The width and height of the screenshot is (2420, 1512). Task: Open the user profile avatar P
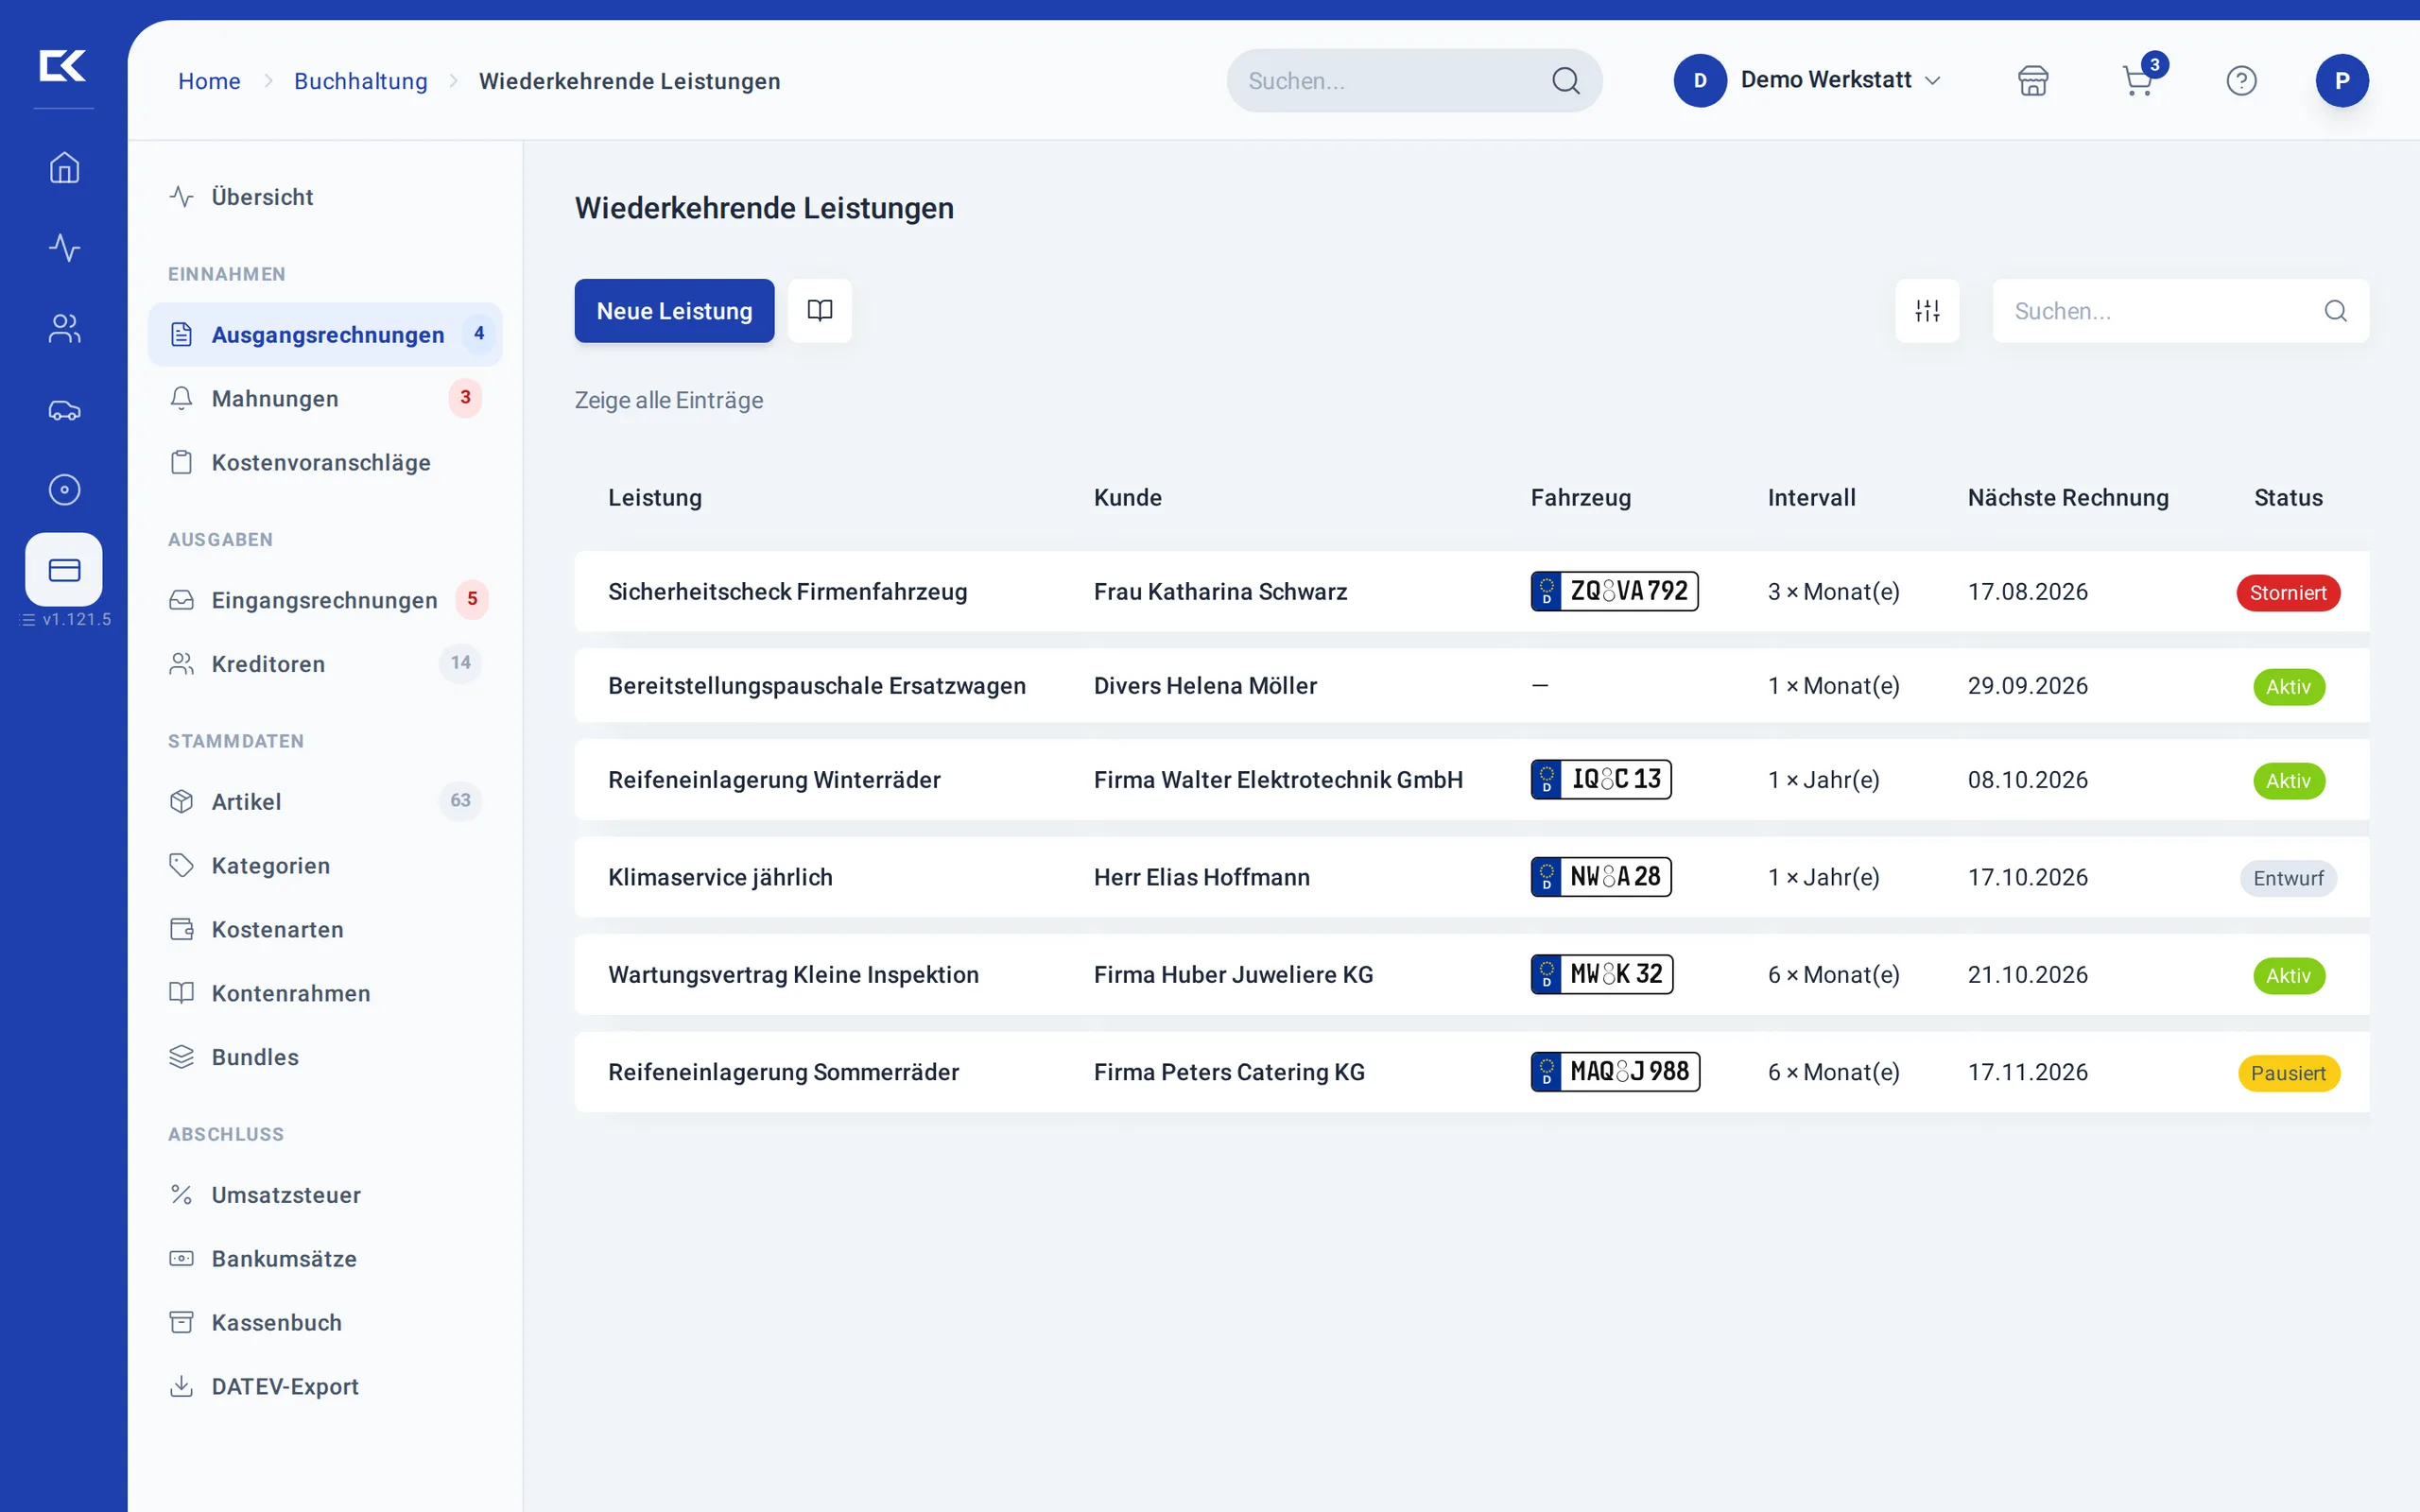click(2341, 80)
